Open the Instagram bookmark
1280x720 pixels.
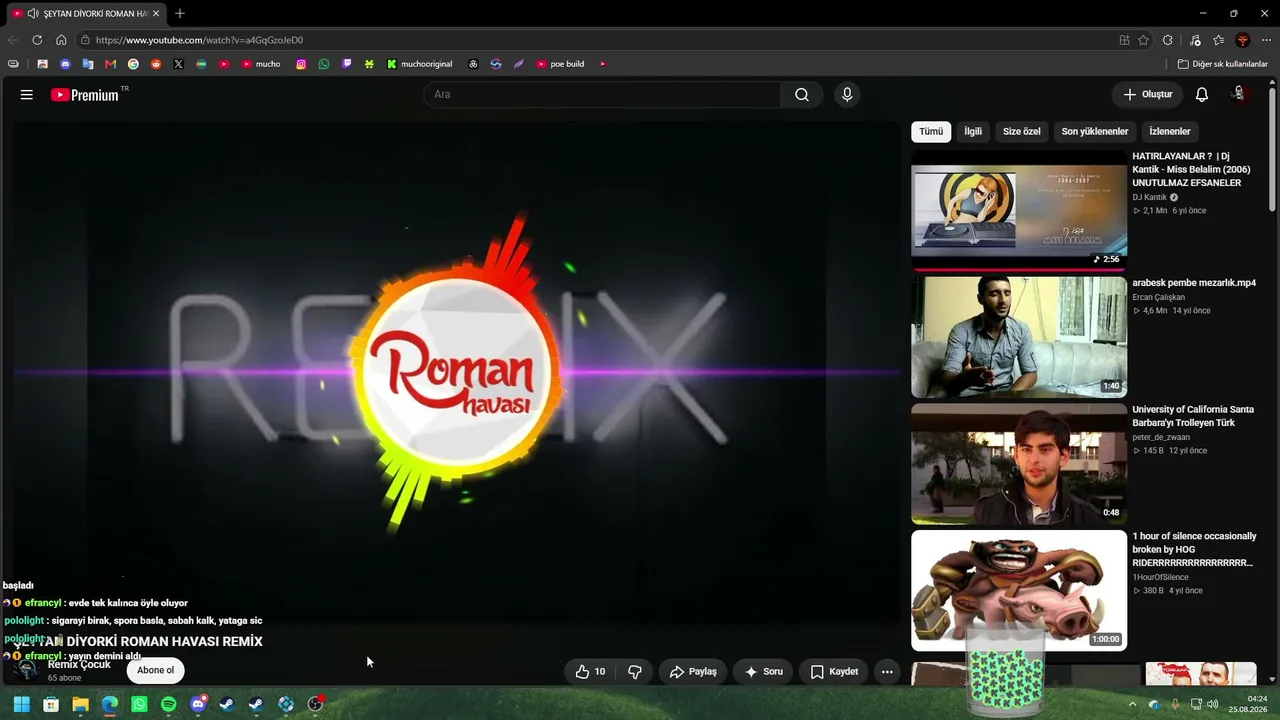point(301,64)
